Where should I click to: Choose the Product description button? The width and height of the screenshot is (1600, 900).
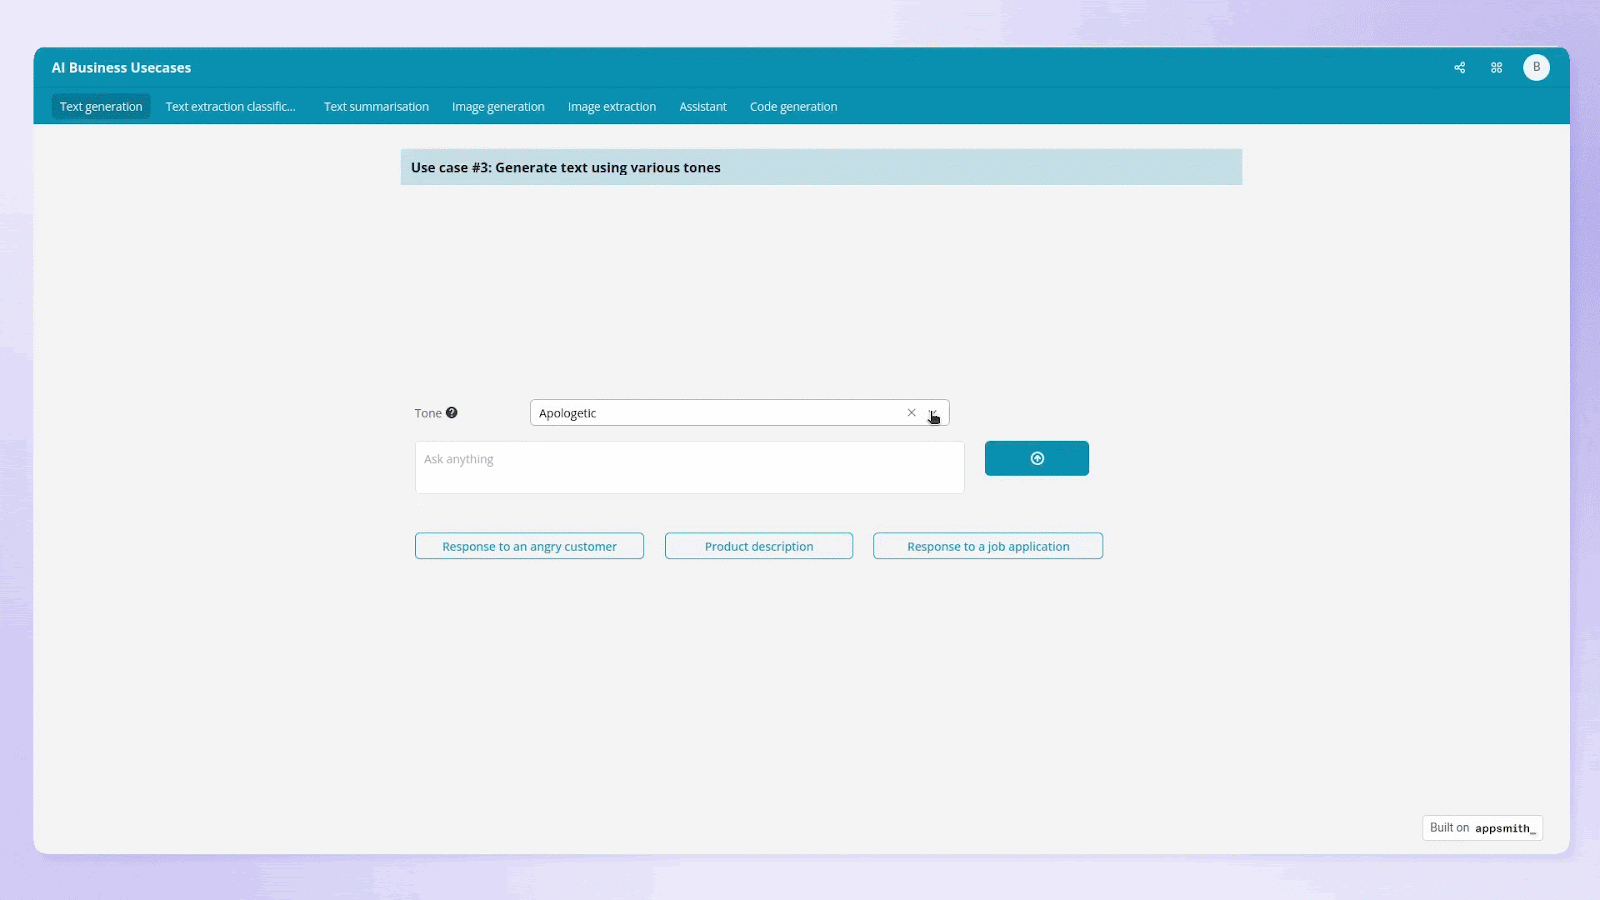[x=758, y=546]
